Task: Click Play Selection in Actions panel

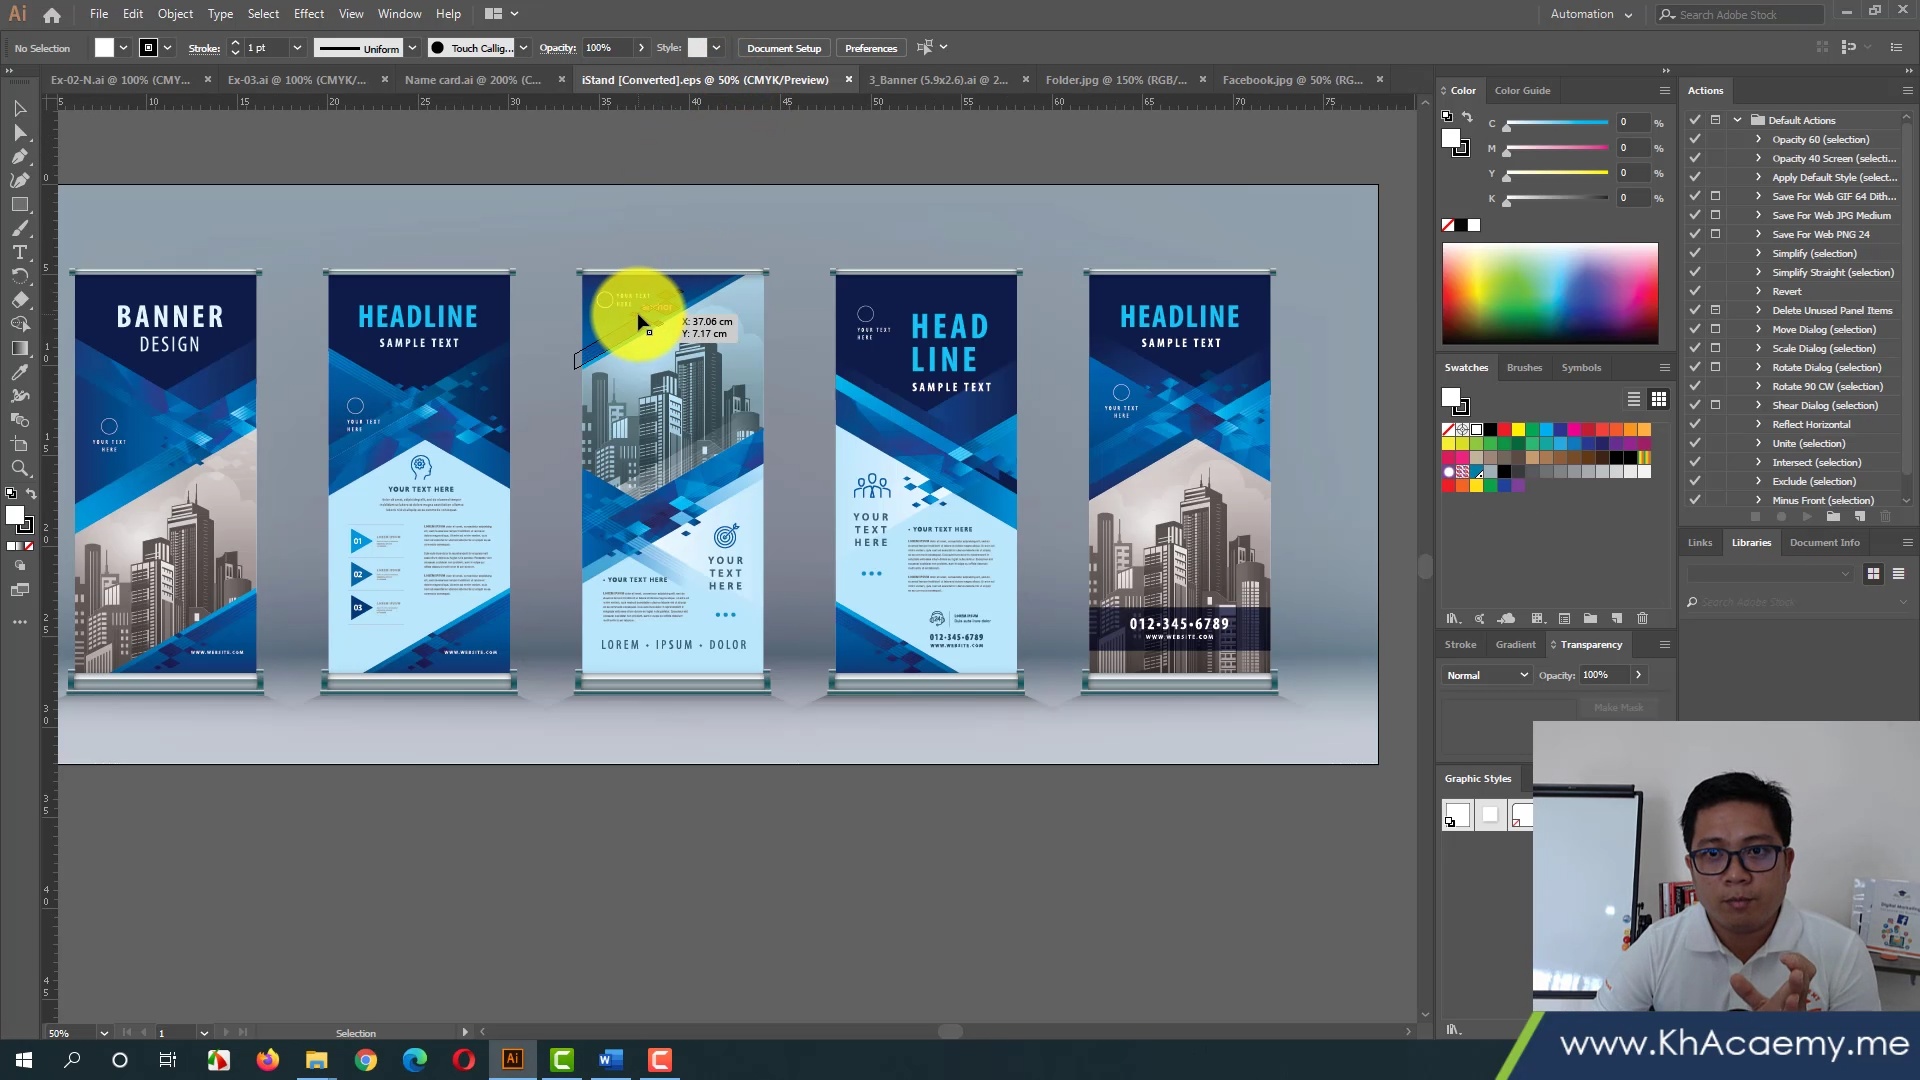Action: 1807,517
